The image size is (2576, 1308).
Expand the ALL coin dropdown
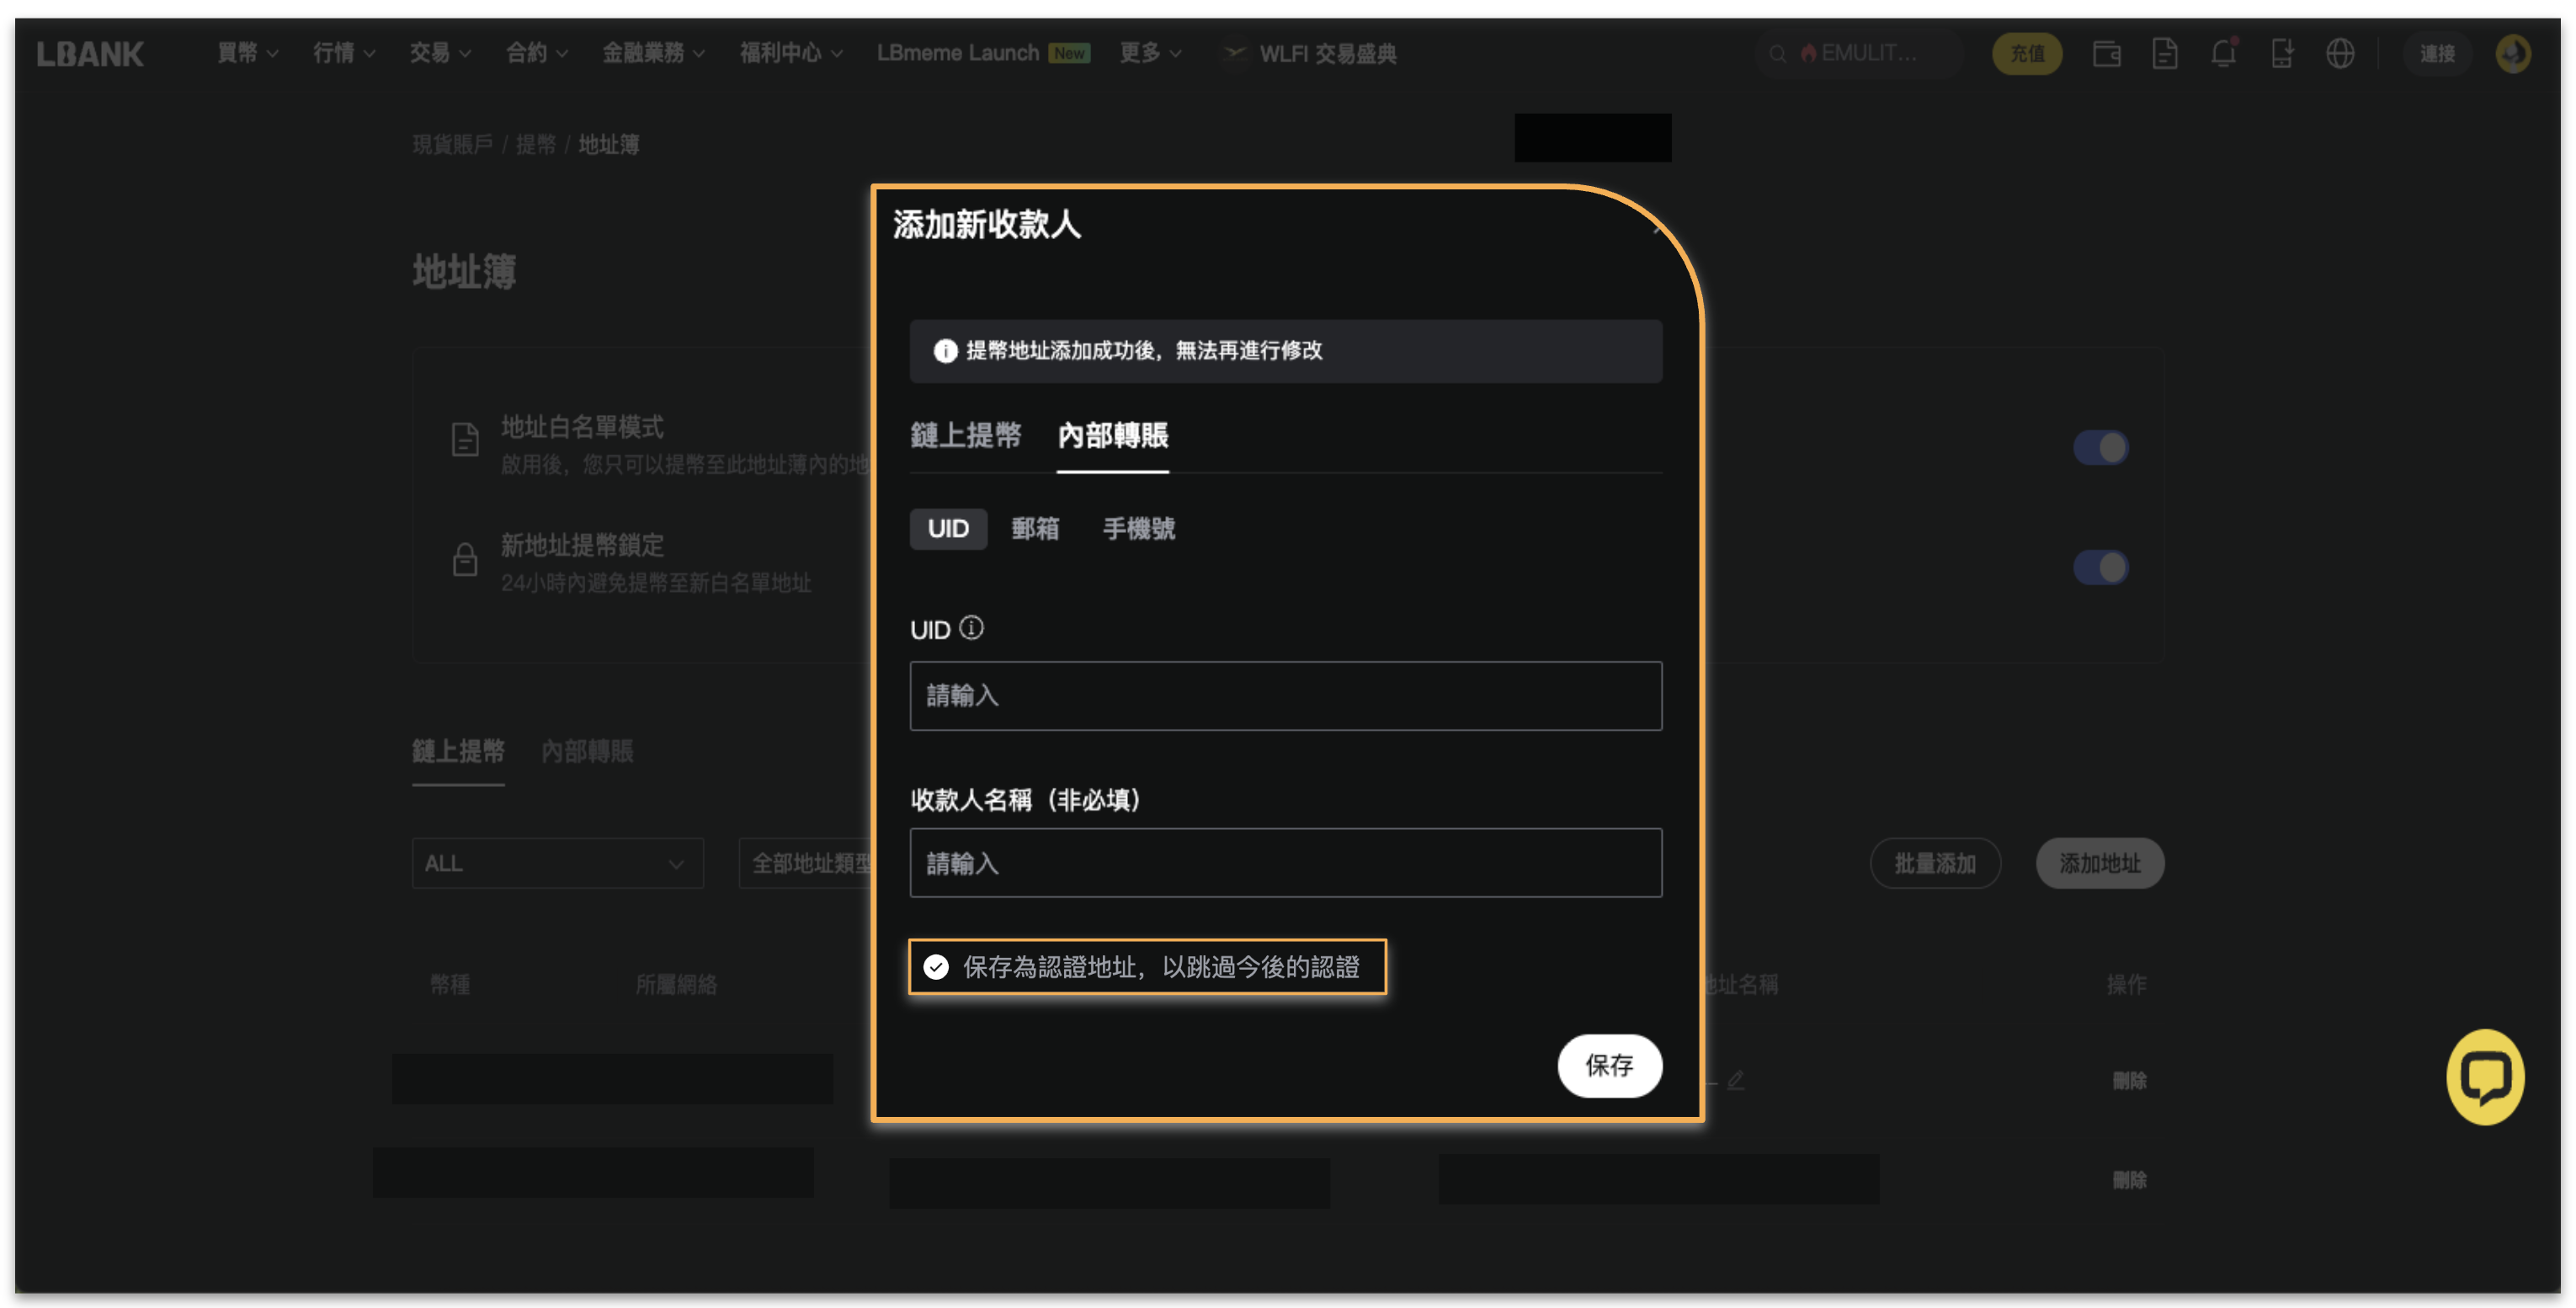pos(557,863)
